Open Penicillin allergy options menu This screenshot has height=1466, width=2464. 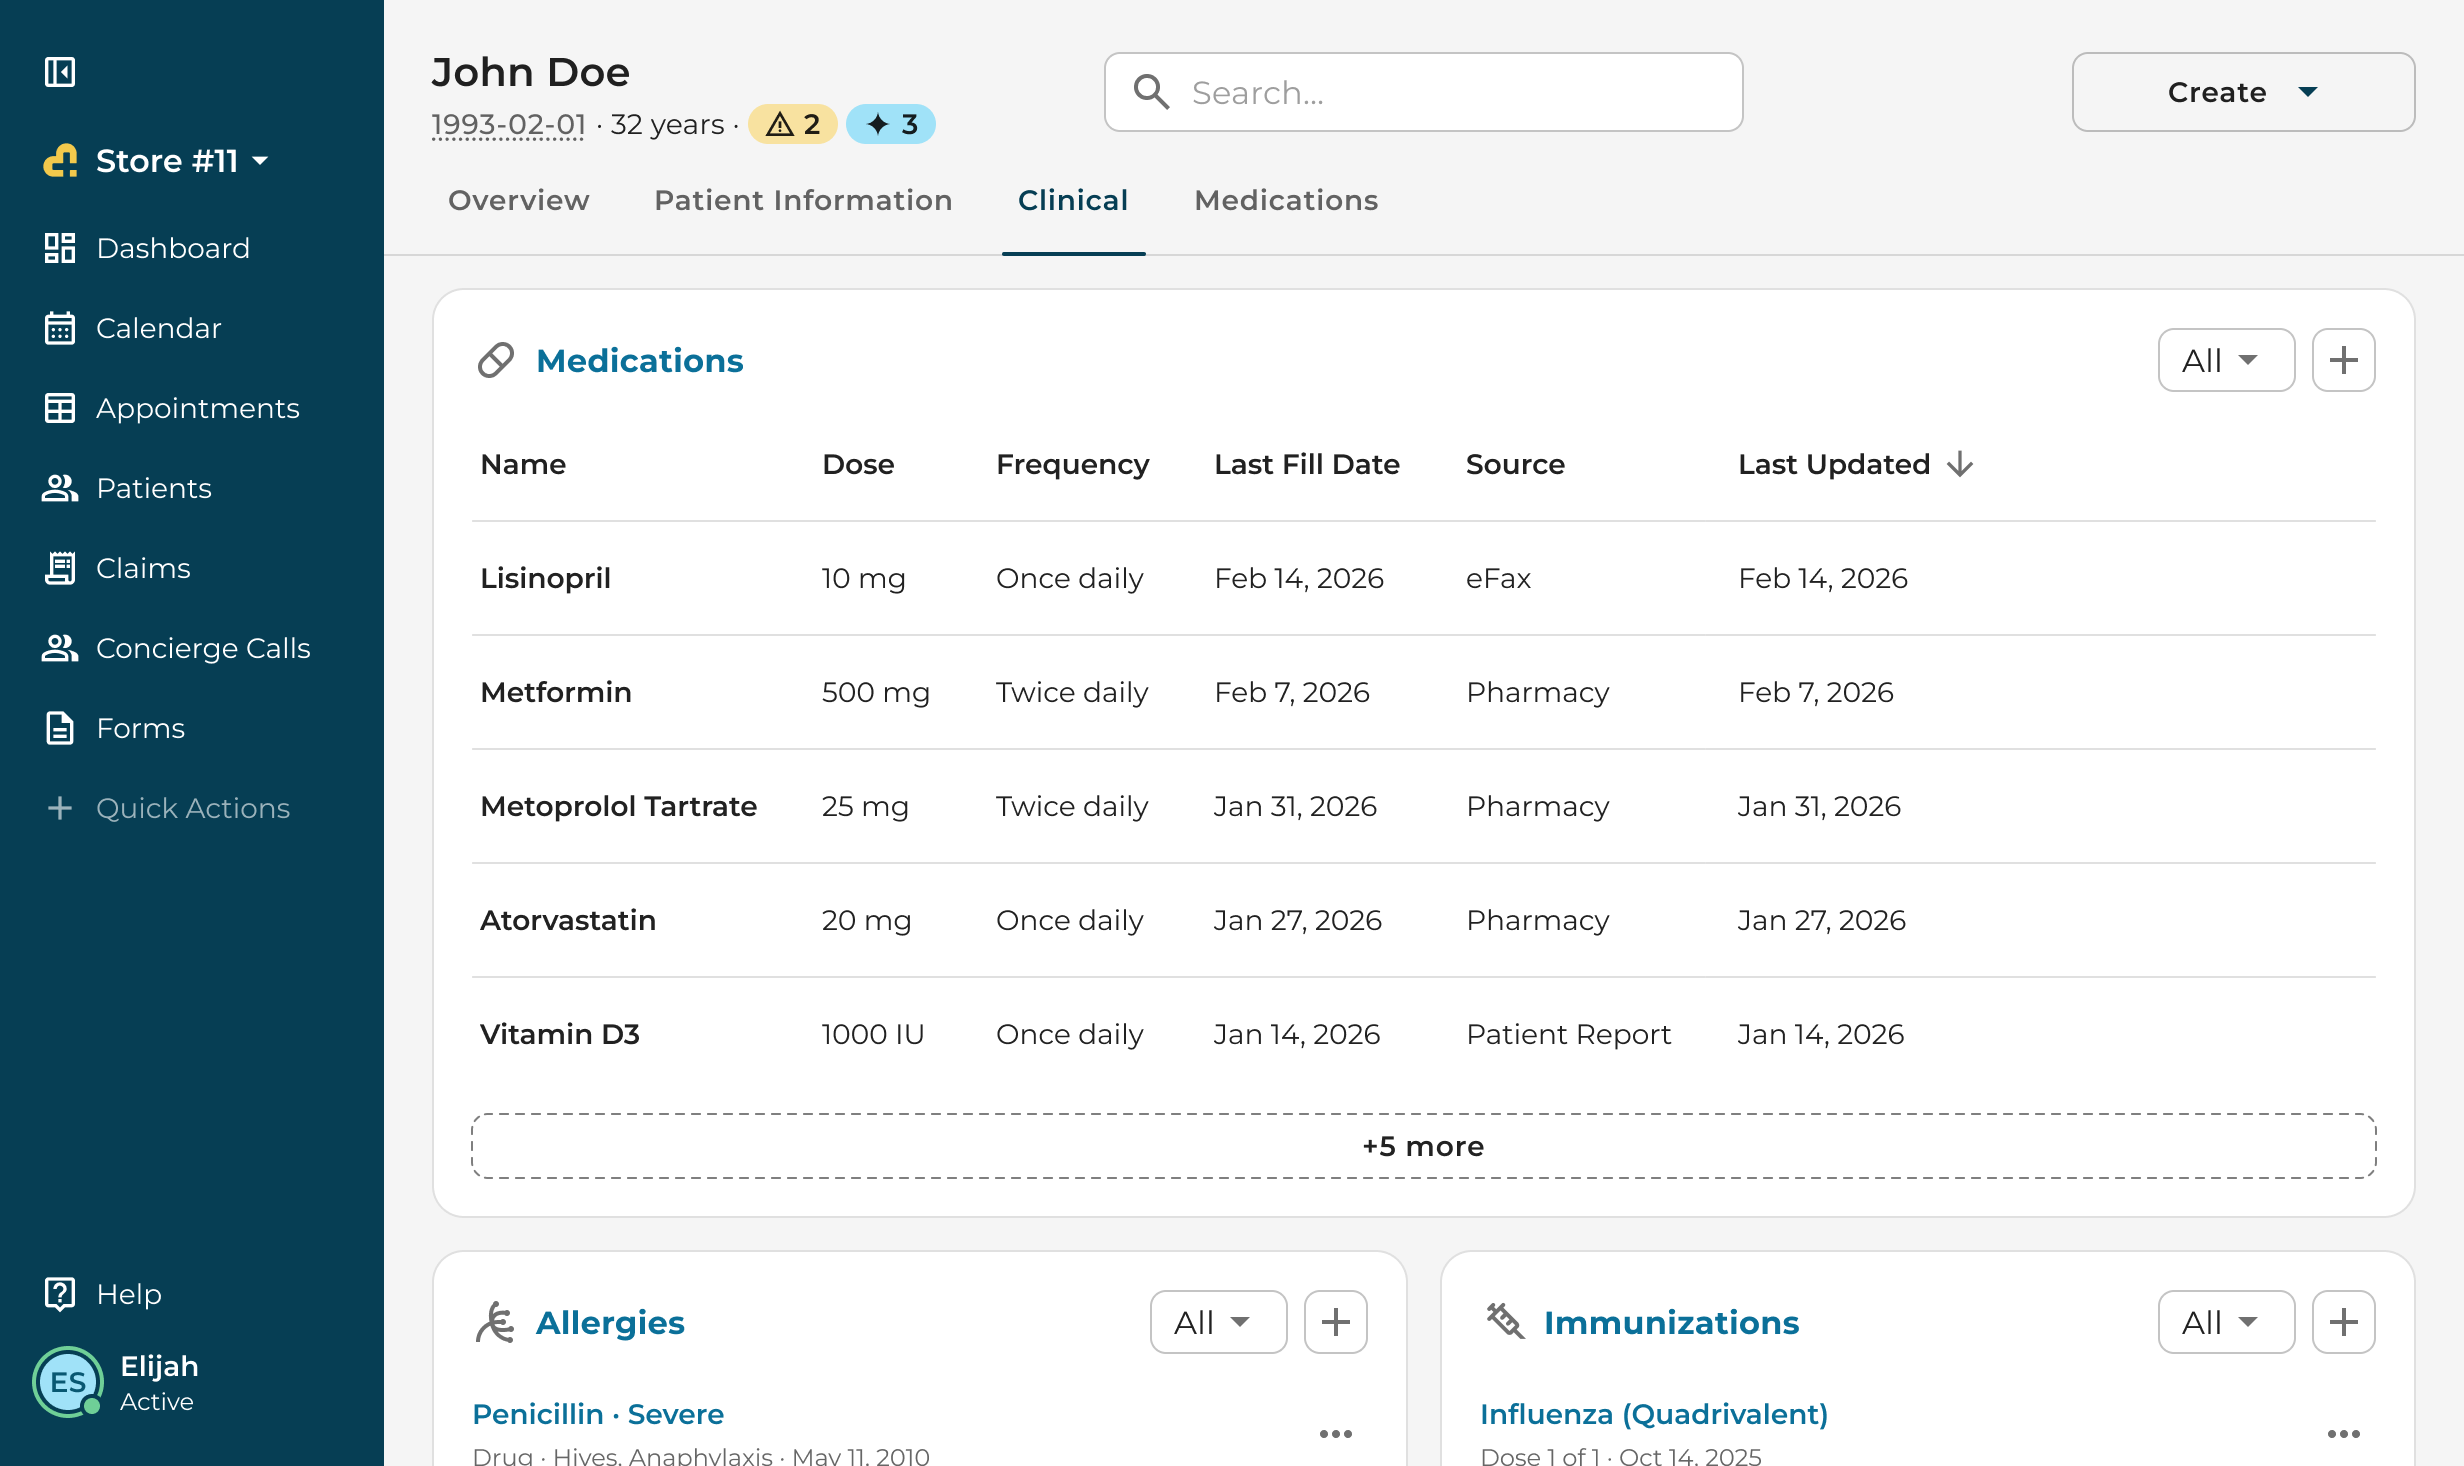pos(1335,1434)
